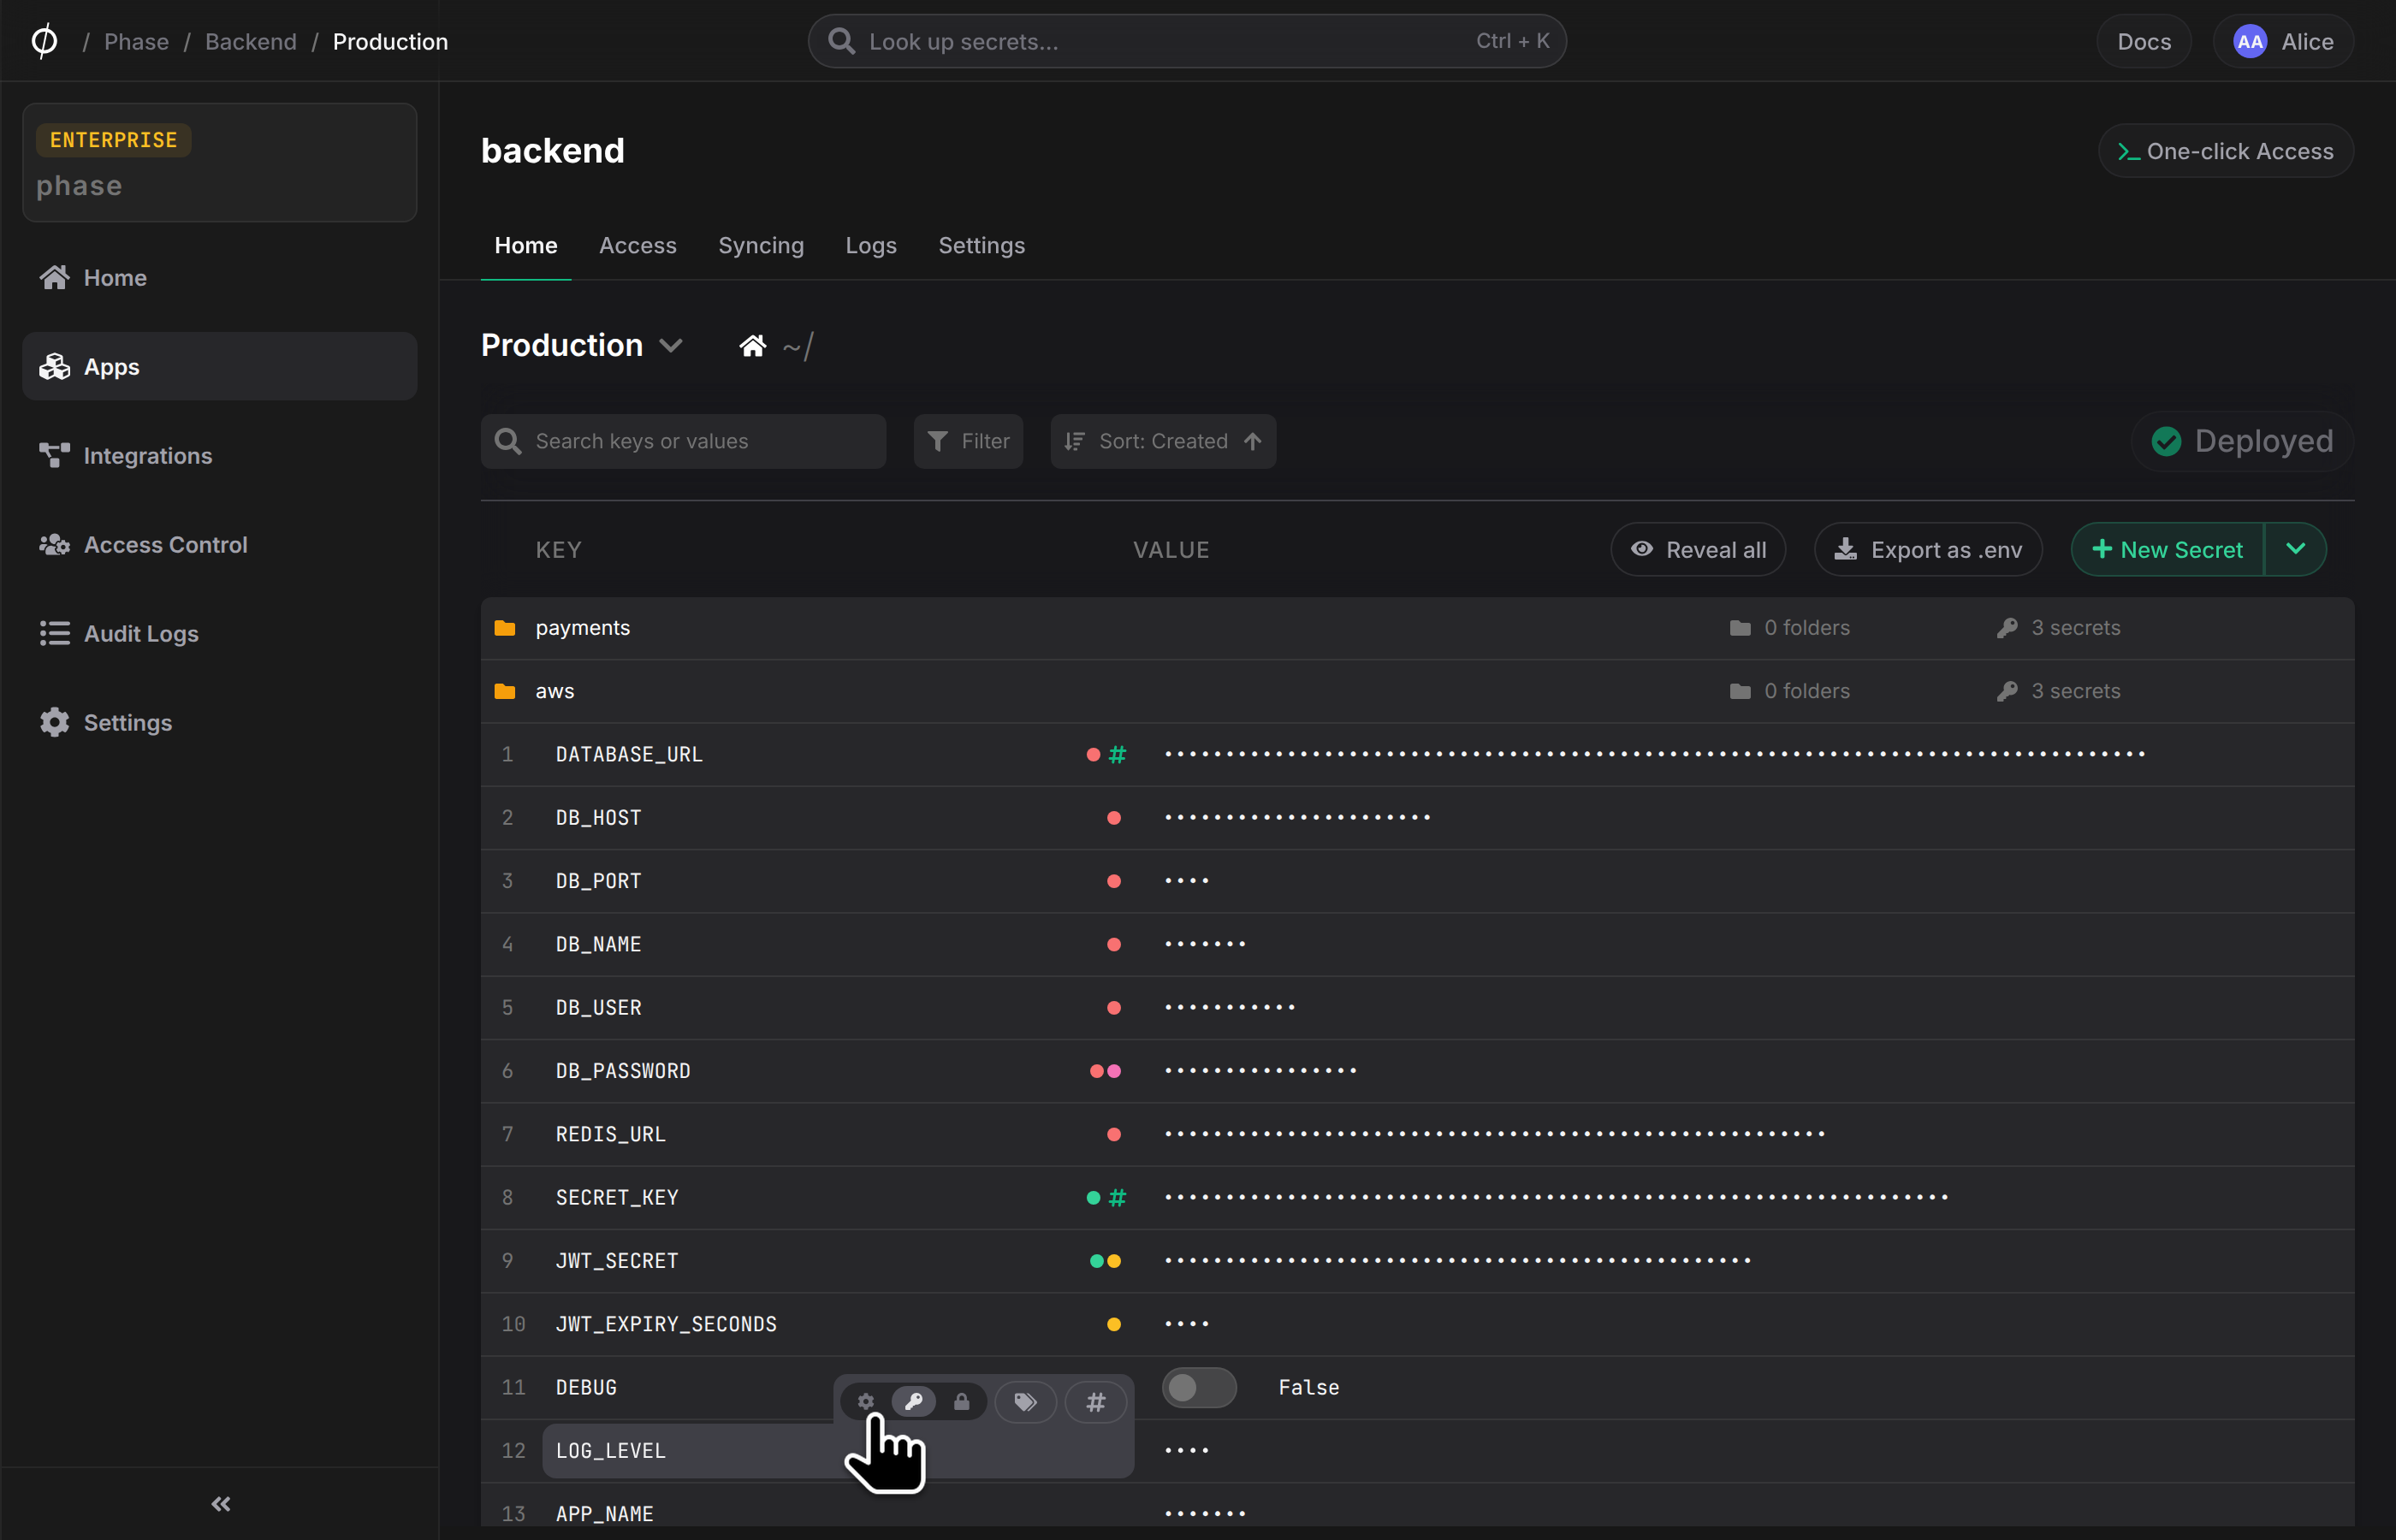Click One-click Access button

pos(2226,151)
